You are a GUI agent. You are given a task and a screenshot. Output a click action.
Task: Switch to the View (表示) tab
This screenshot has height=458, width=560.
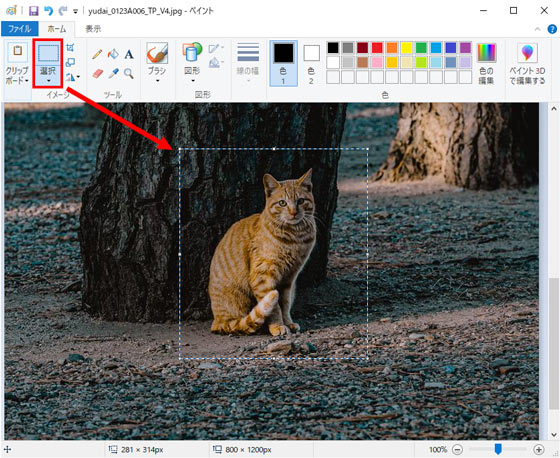pyautogui.click(x=93, y=29)
